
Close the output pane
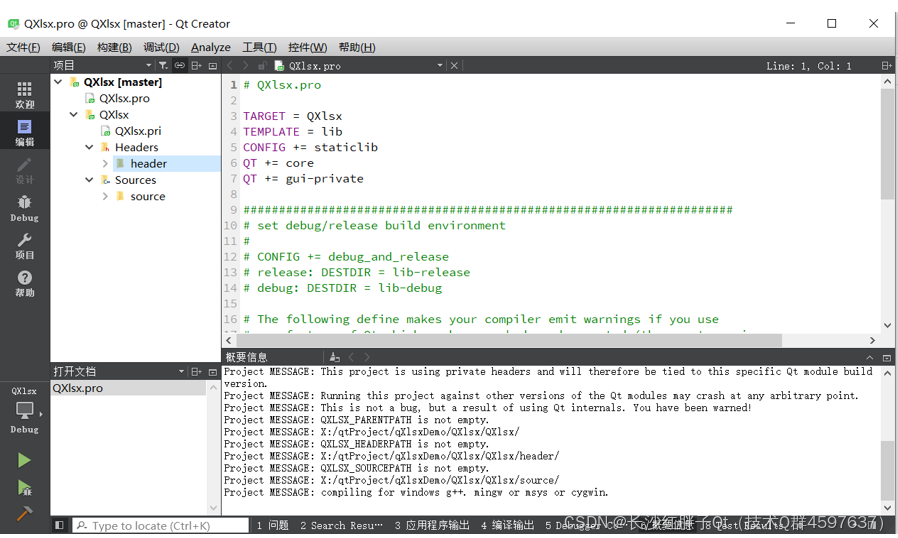[x=887, y=358]
